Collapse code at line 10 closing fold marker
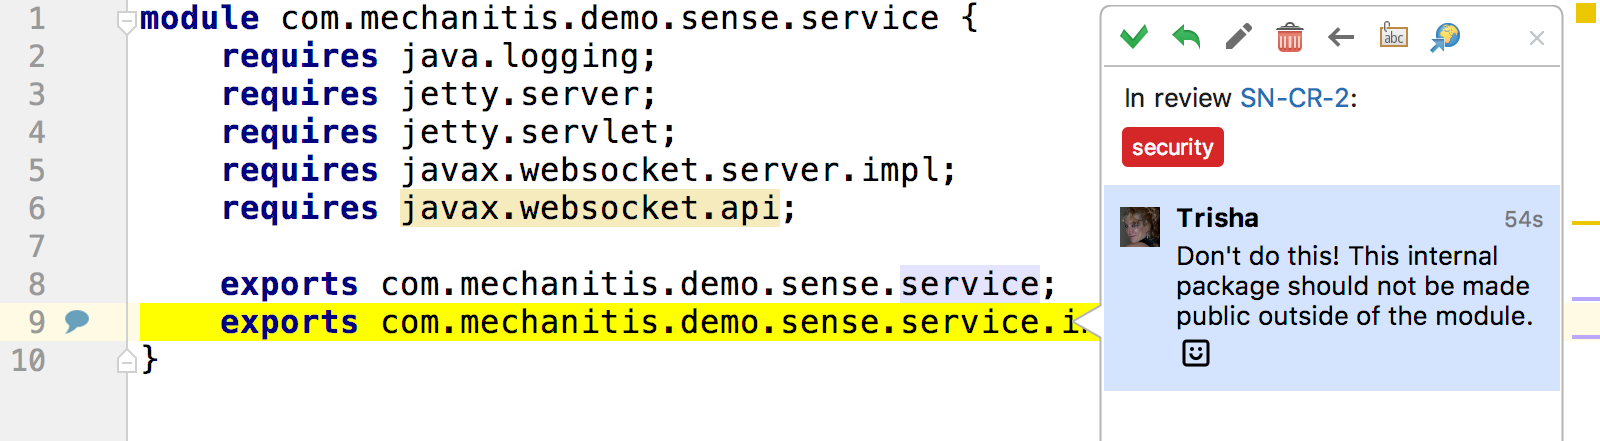The width and height of the screenshot is (1600, 441). tap(127, 361)
